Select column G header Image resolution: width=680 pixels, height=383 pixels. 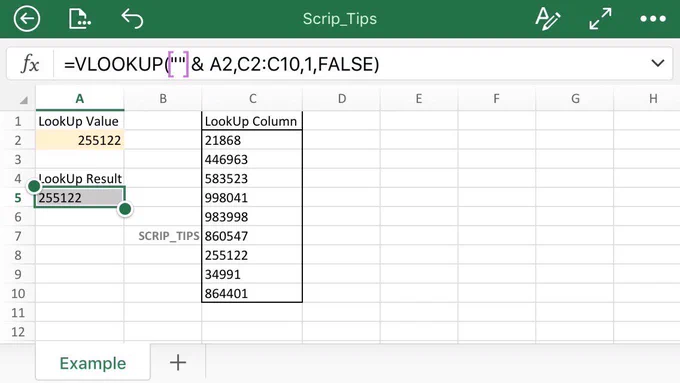575,99
